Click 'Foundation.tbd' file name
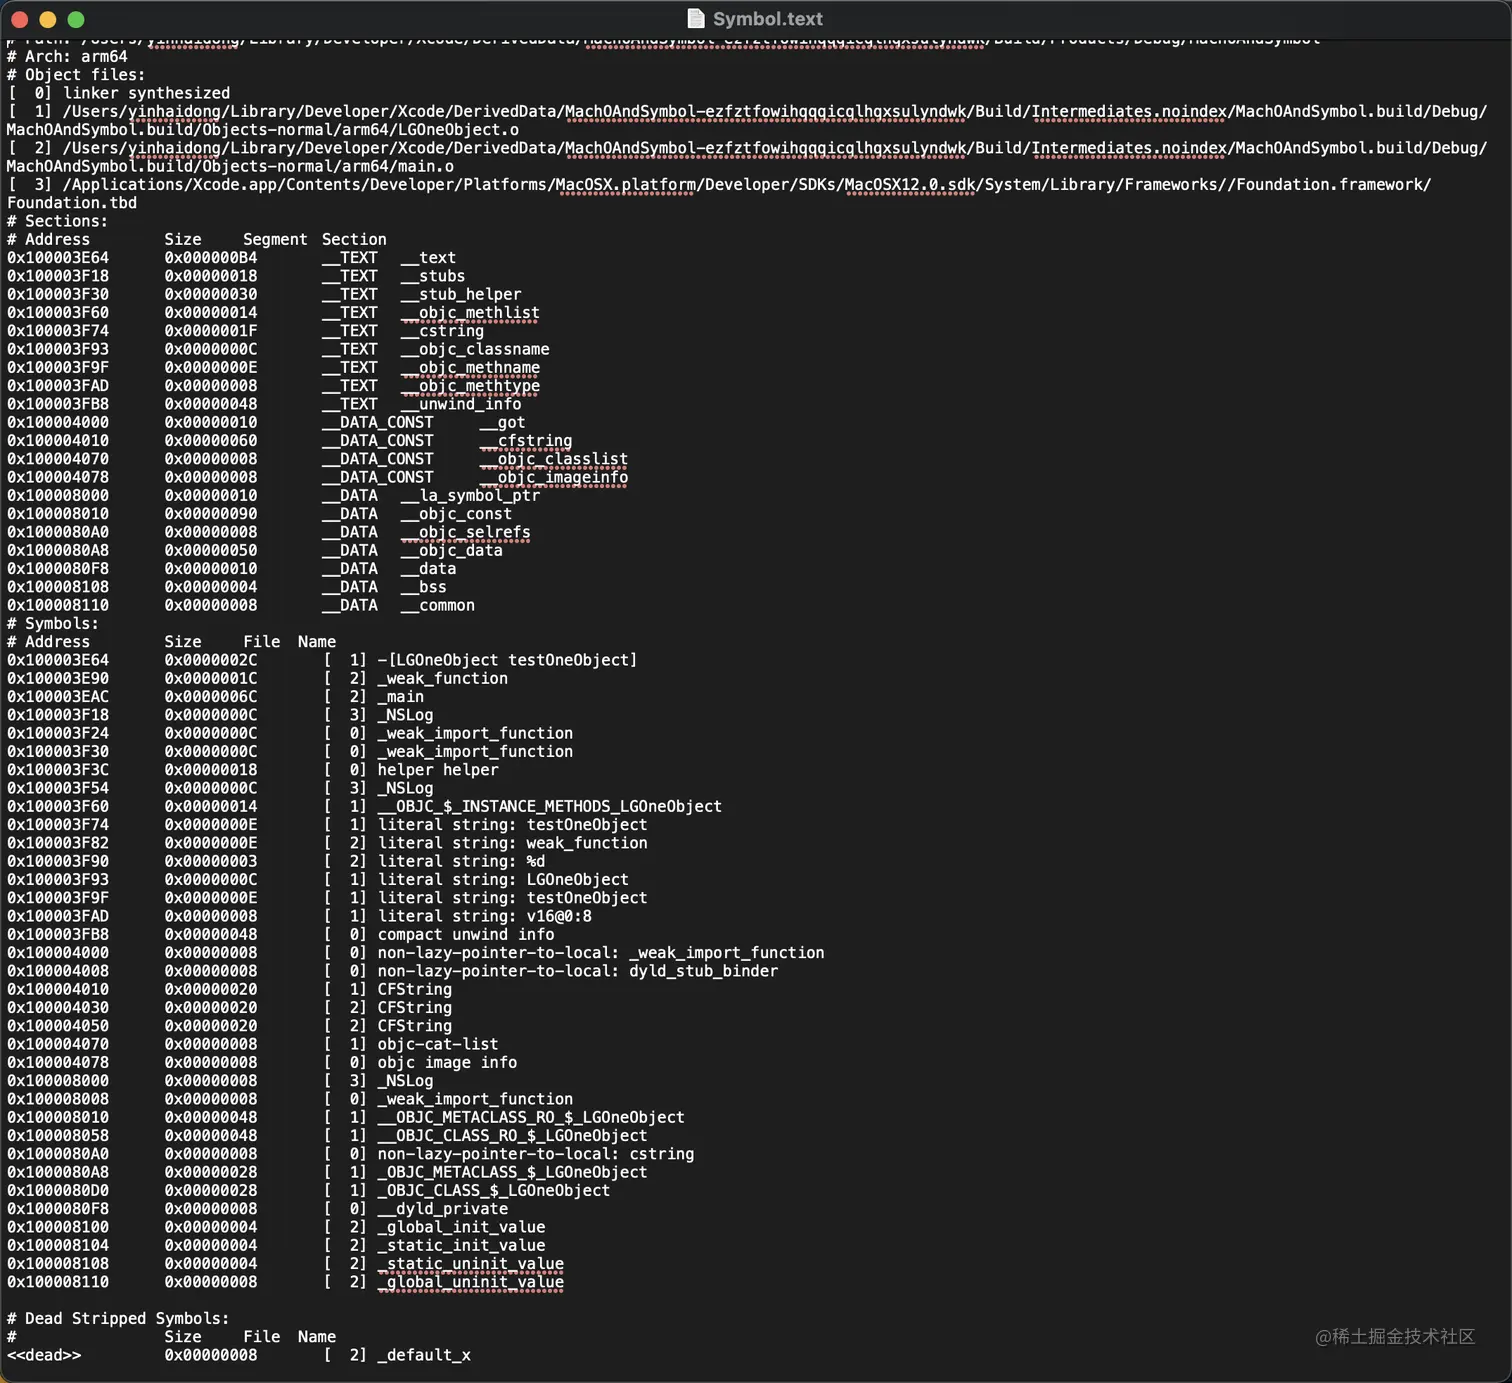 pos(72,203)
